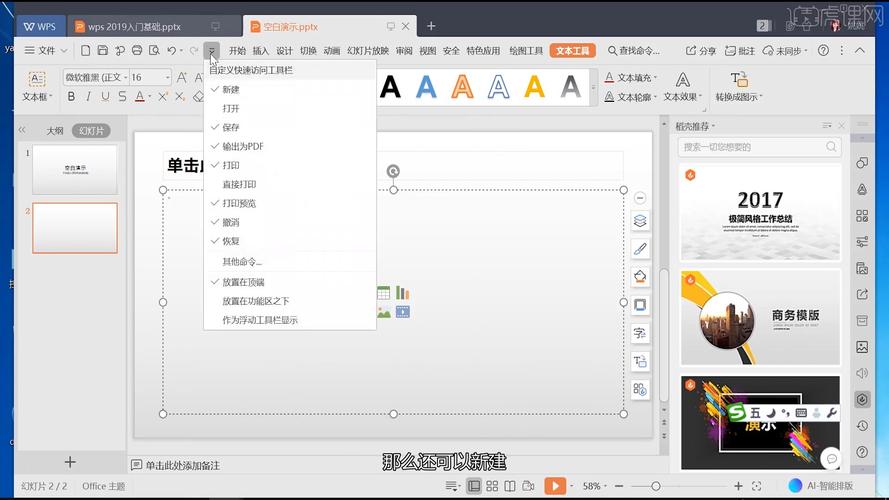
Task: Click the insert table placeholder icon
Action: point(384,293)
